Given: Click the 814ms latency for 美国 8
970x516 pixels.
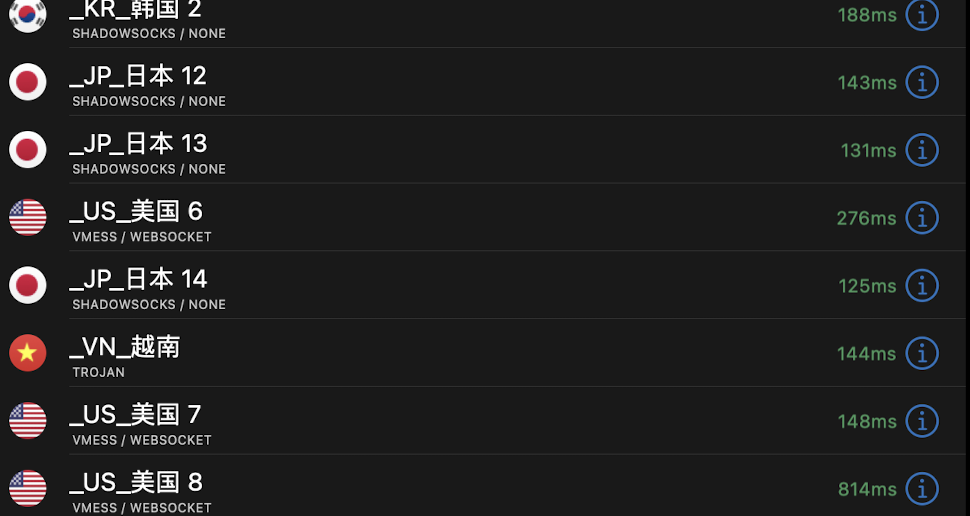Looking at the screenshot, I should (867, 489).
